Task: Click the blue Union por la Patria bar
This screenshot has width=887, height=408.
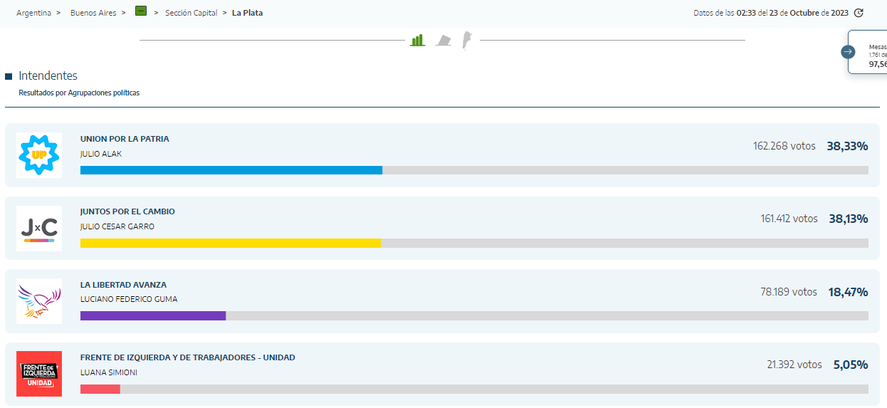Action: pyautogui.click(x=231, y=170)
